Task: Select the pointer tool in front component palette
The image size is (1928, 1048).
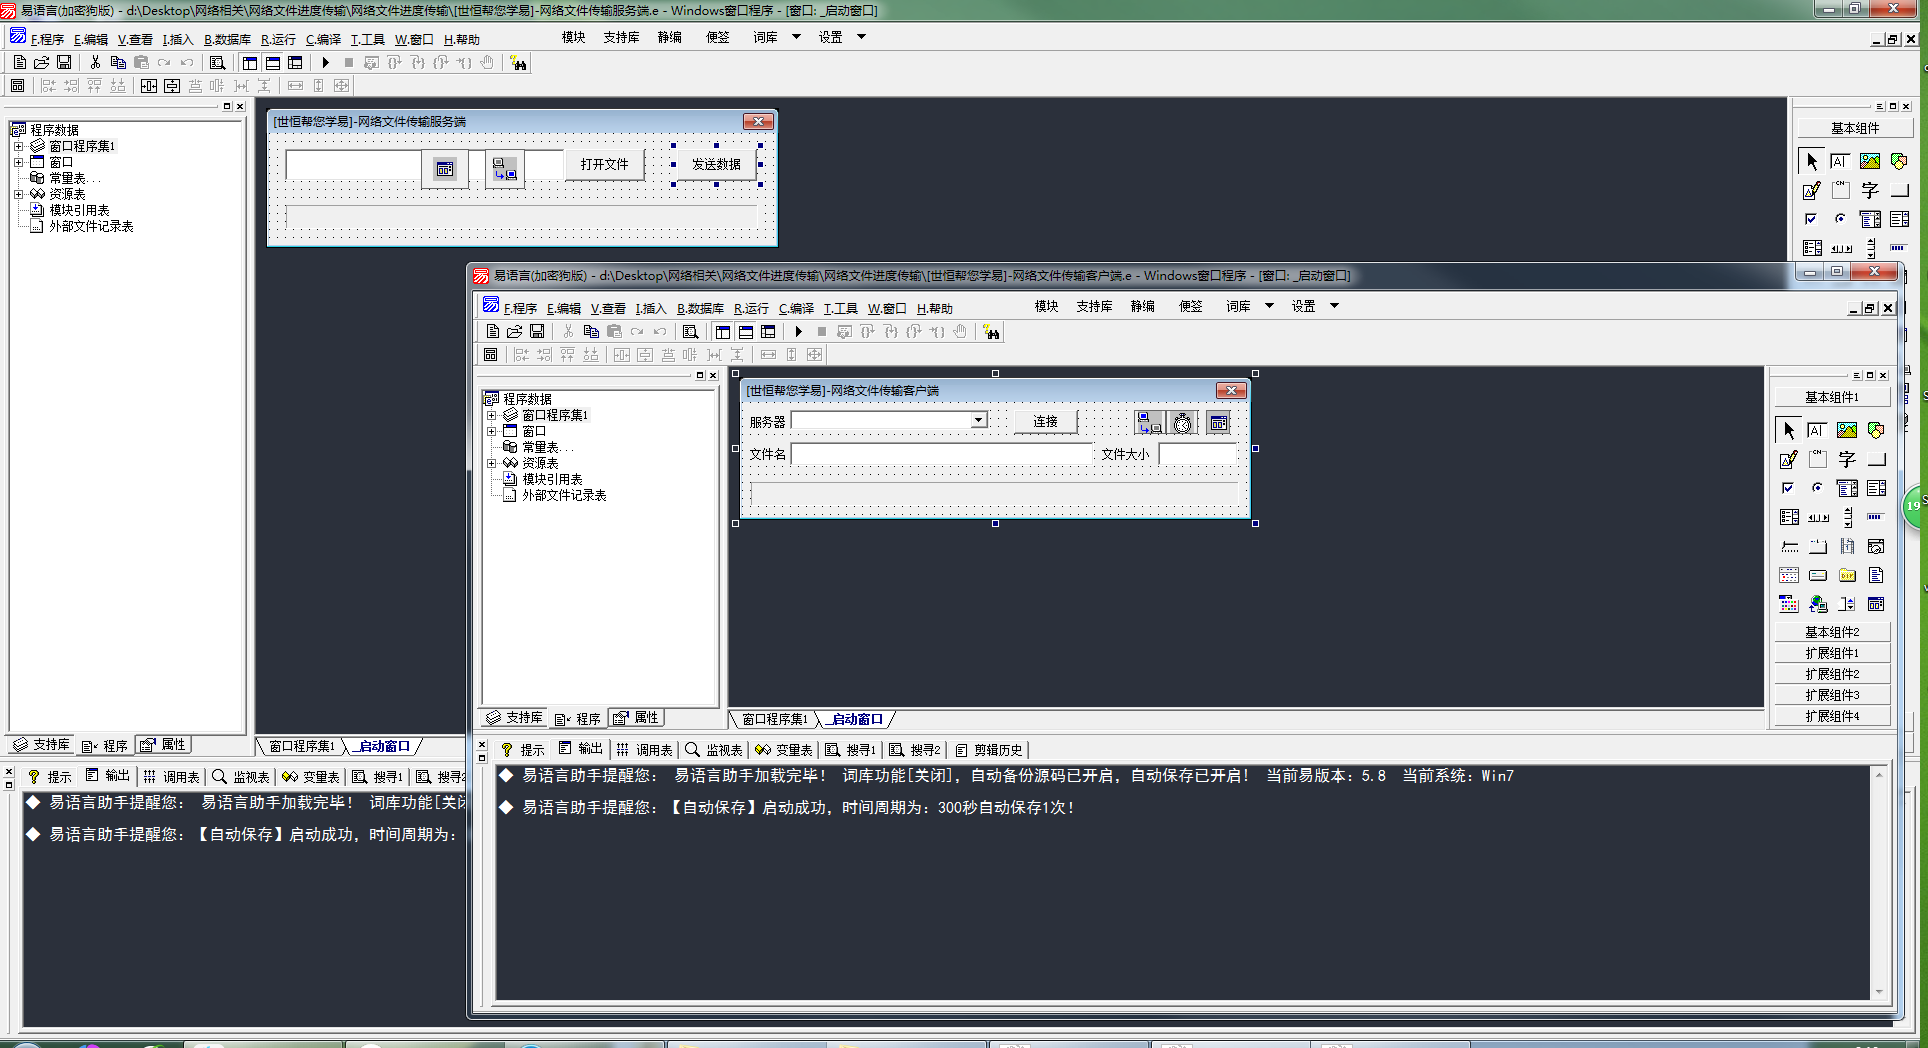Action: [x=1789, y=430]
